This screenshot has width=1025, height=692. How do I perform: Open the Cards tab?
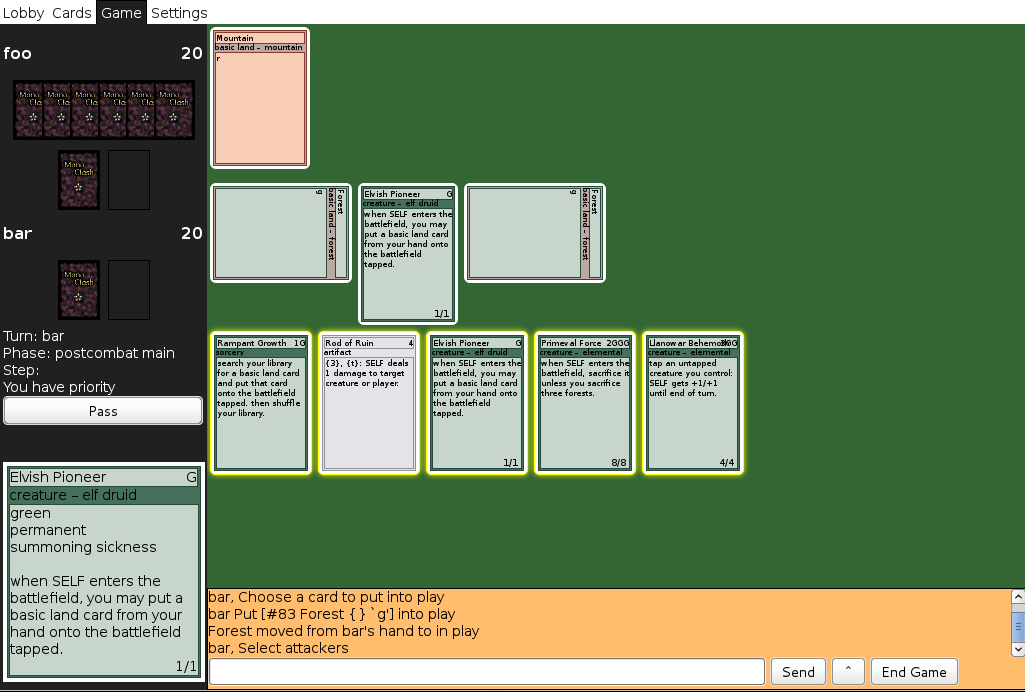[72, 13]
